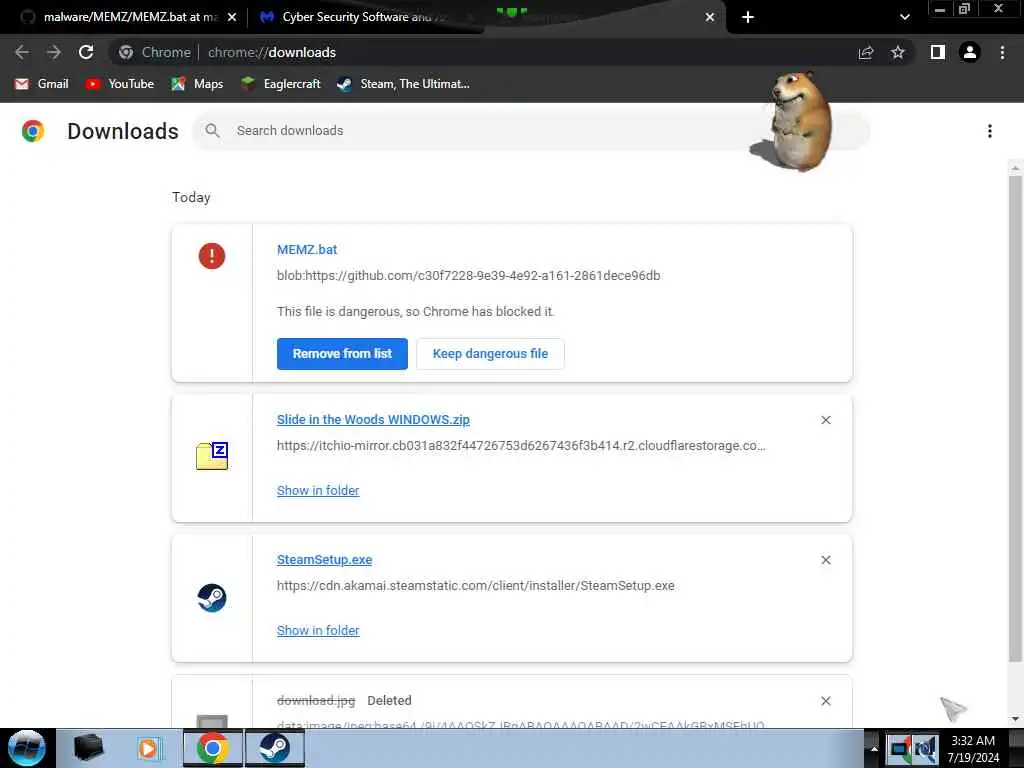This screenshot has width=1024, height=768.
Task: Open YouTube bookmark
Action: pos(120,84)
